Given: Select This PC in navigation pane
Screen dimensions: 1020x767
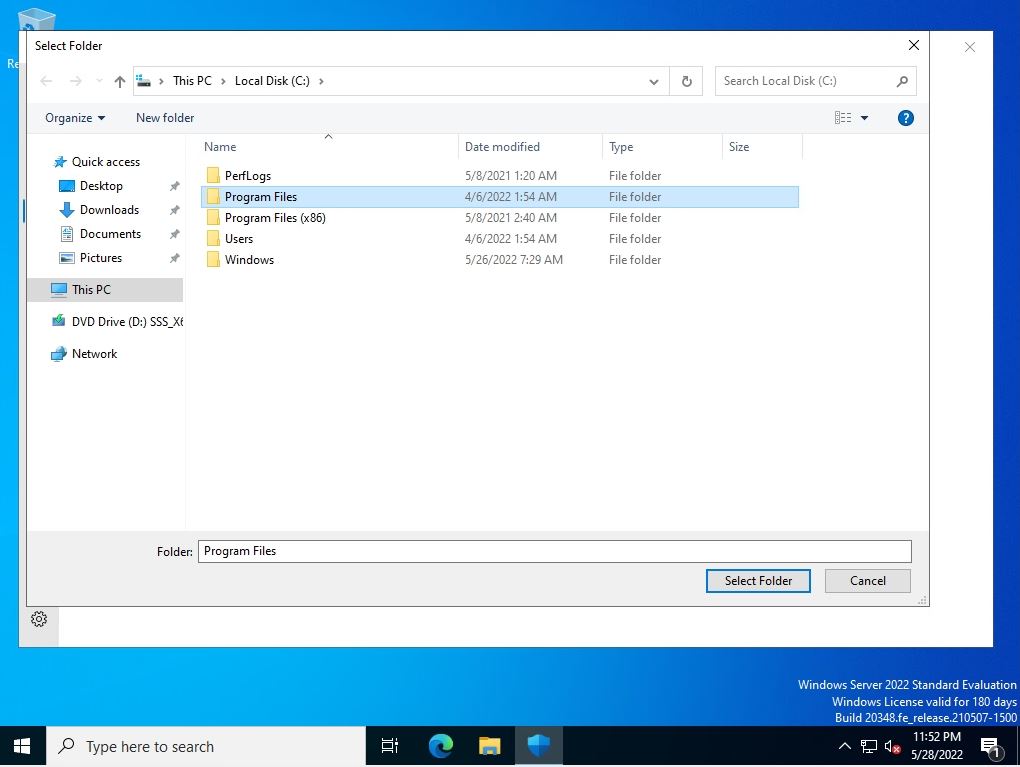Looking at the screenshot, I should click(x=105, y=289).
